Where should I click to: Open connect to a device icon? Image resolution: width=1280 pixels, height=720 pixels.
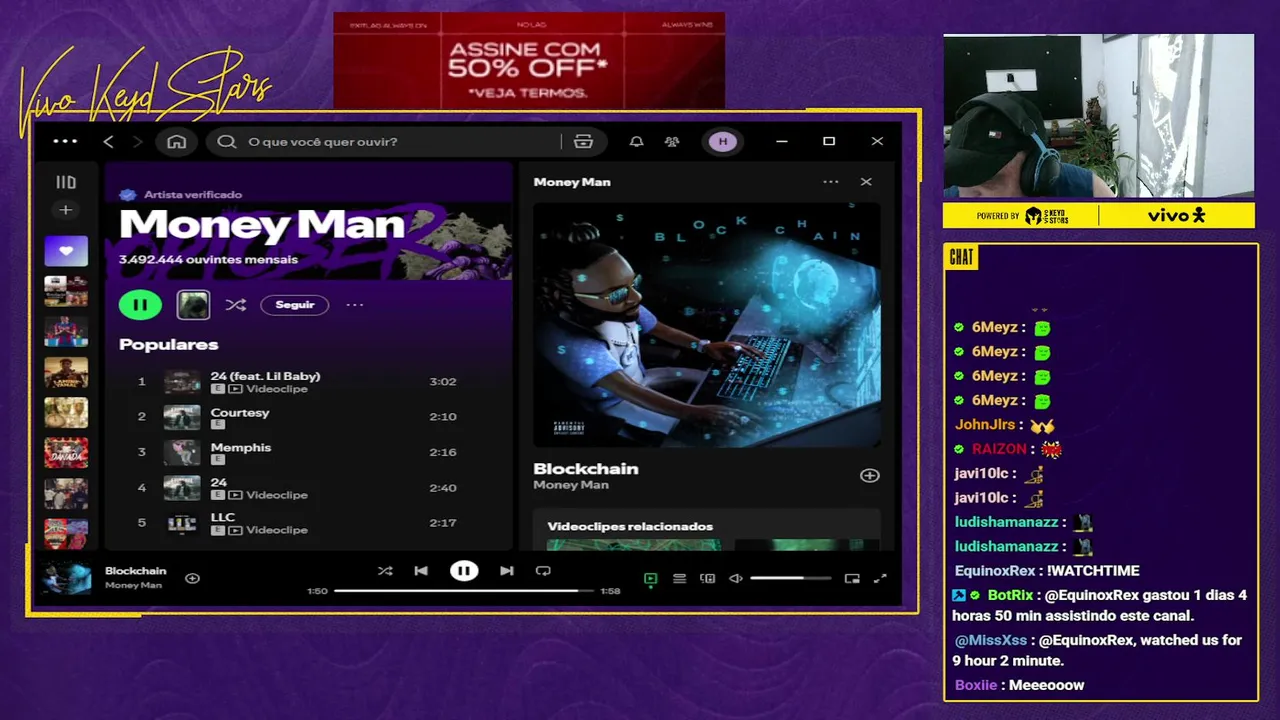(x=707, y=579)
